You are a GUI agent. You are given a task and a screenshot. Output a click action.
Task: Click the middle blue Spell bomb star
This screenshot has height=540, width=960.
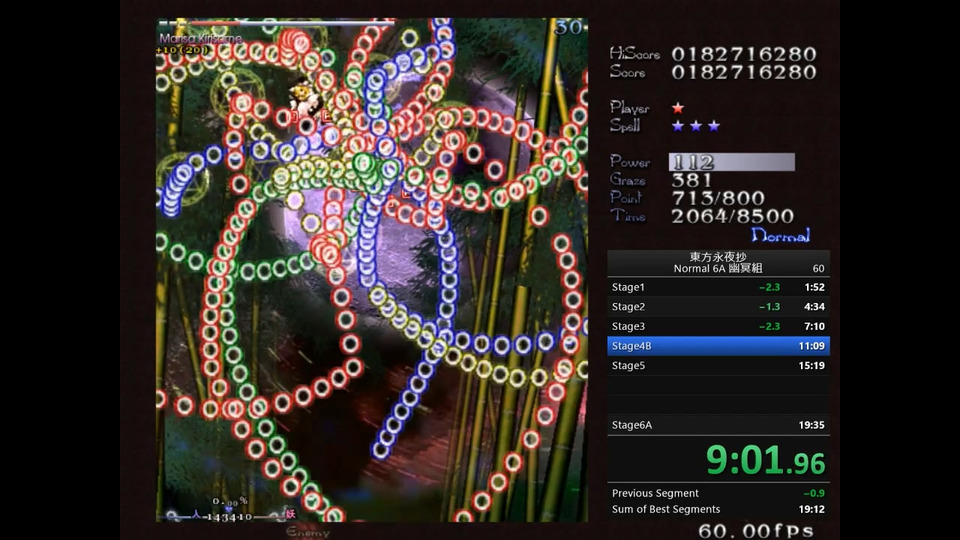coord(696,126)
